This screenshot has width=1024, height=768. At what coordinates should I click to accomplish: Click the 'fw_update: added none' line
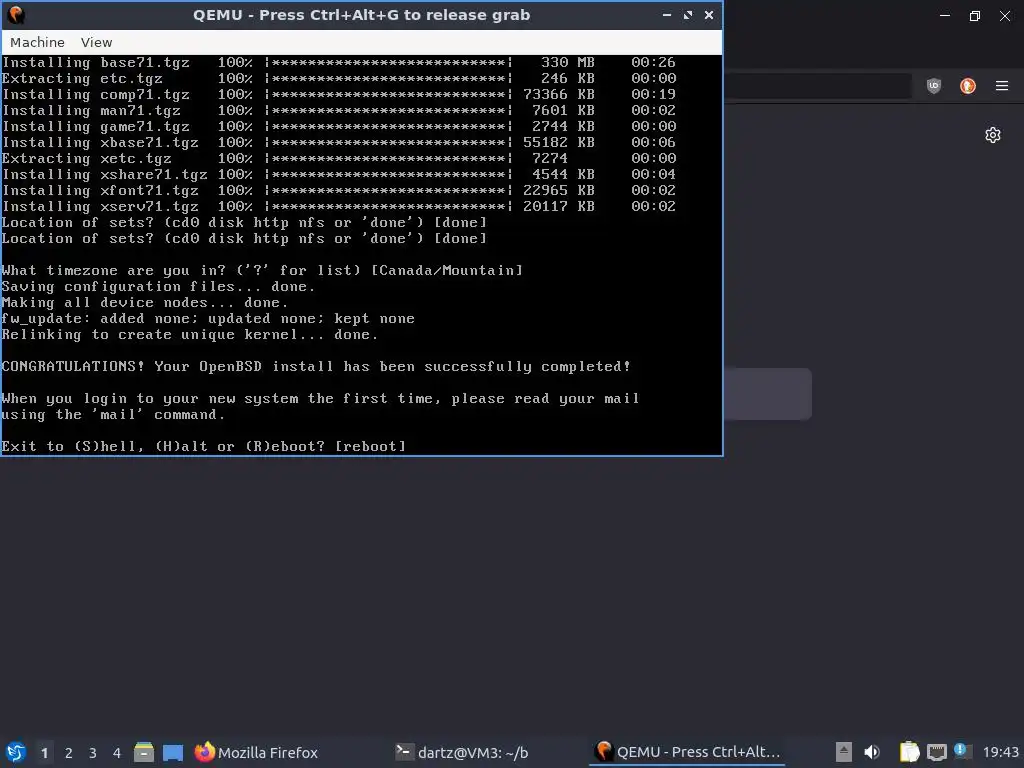coord(208,319)
